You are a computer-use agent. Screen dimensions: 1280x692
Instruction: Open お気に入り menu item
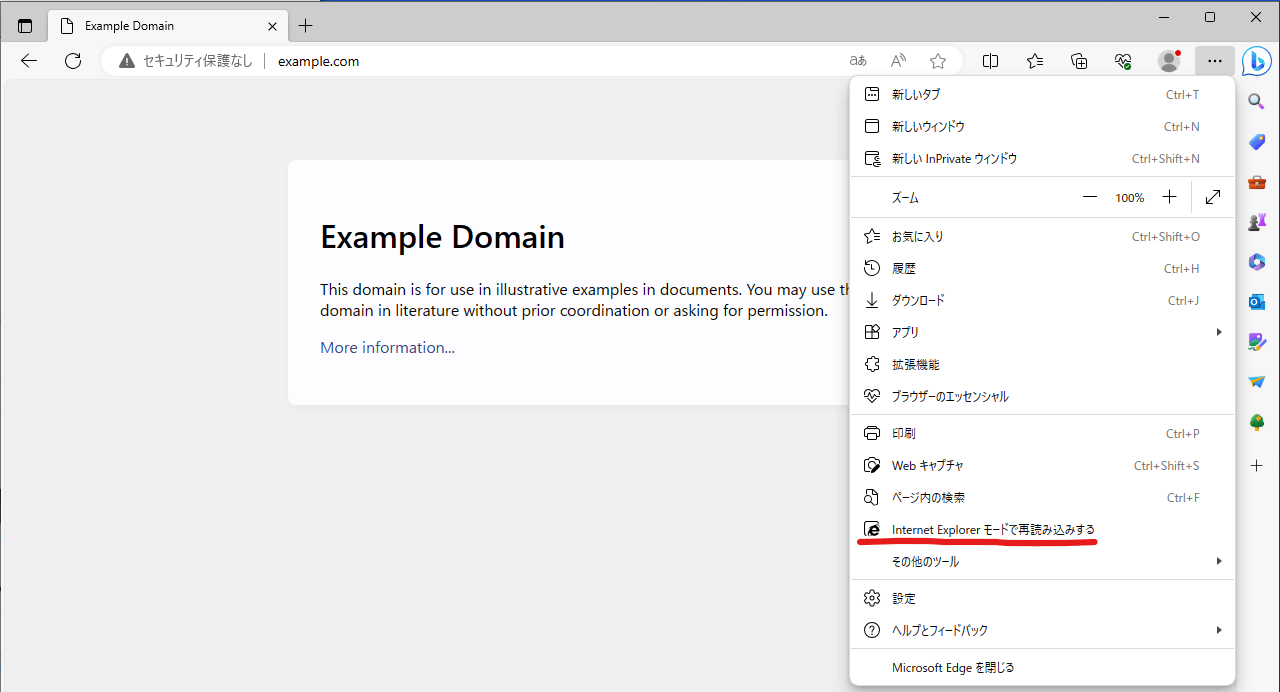click(x=1042, y=237)
